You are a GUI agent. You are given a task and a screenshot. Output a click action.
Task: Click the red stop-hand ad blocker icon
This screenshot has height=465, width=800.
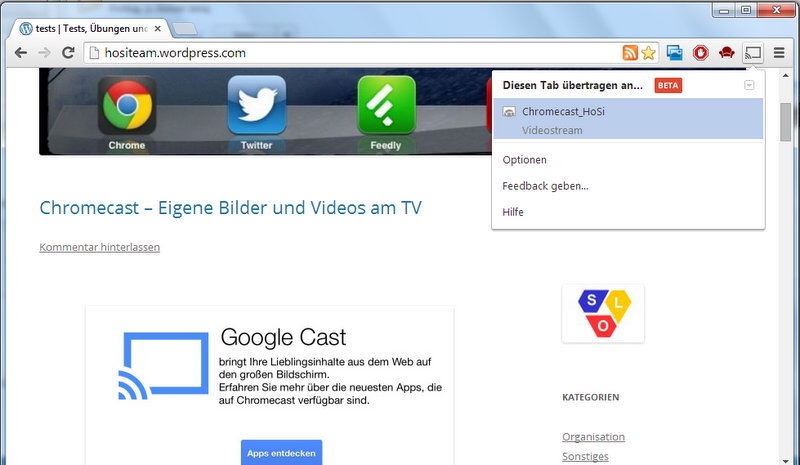(x=701, y=52)
